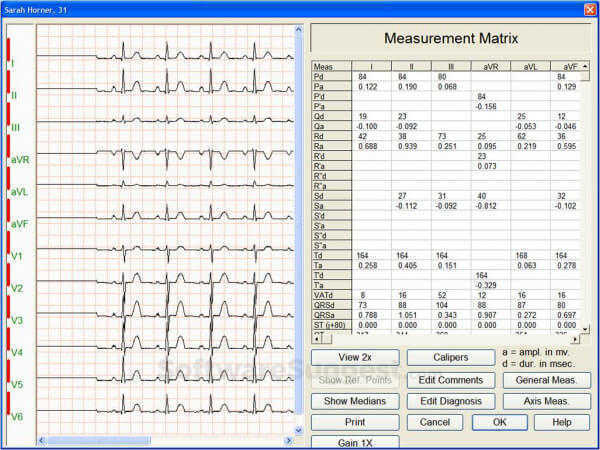Image resolution: width=600 pixels, height=450 pixels.
Task: Open General Meas. view
Action: 546,380
